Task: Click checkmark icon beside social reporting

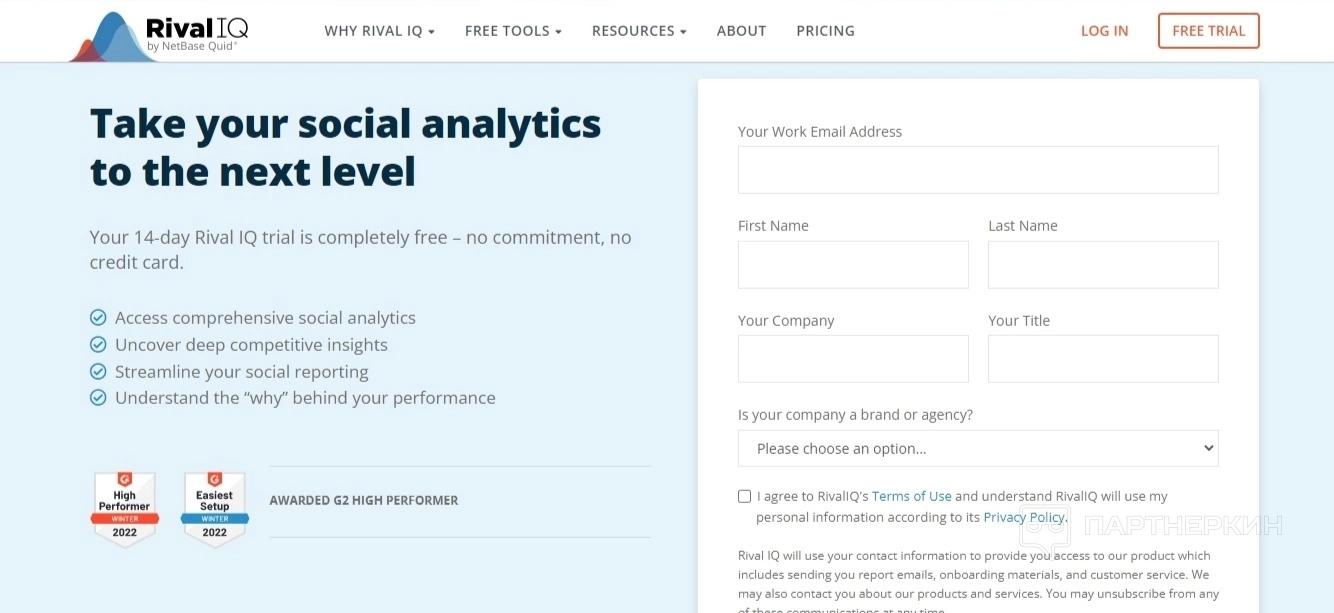Action: (x=98, y=372)
